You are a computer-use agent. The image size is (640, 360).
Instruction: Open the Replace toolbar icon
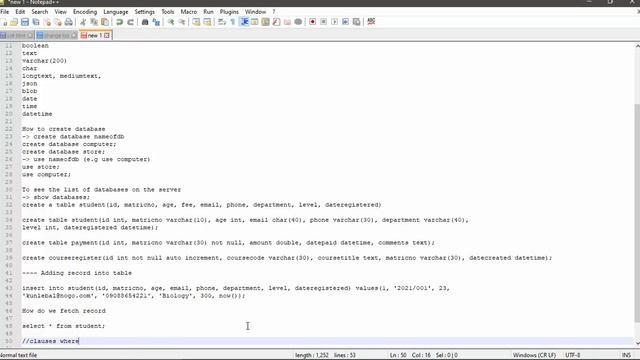(x=156, y=22)
